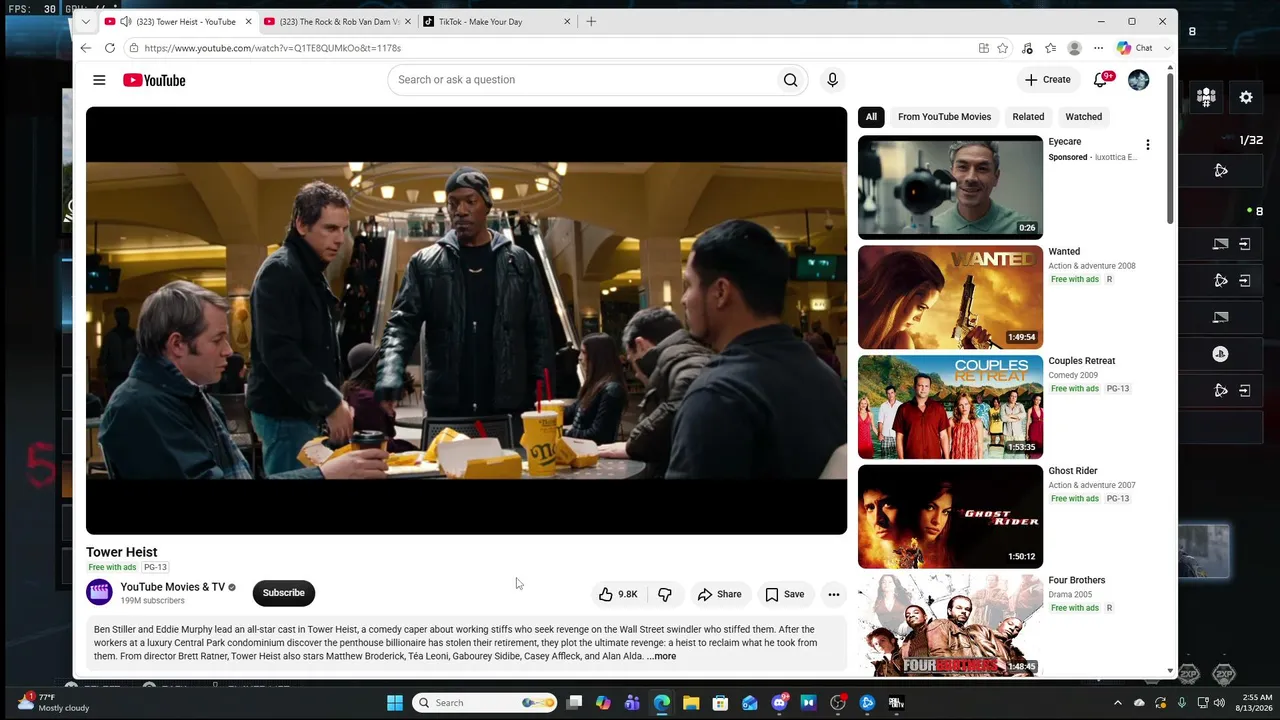Image resolution: width=1280 pixels, height=720 pixels.
Task: Save the video to a playlist
Action: click(785, 594)
